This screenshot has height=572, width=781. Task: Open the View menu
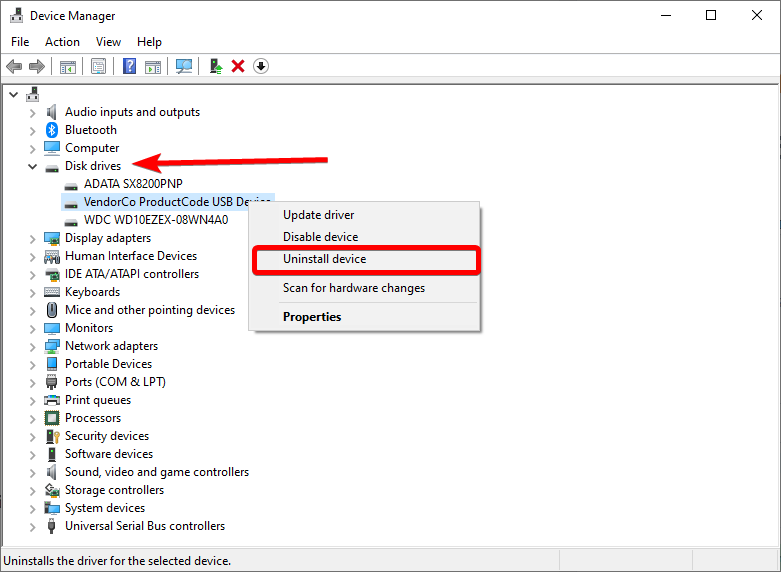108,42
